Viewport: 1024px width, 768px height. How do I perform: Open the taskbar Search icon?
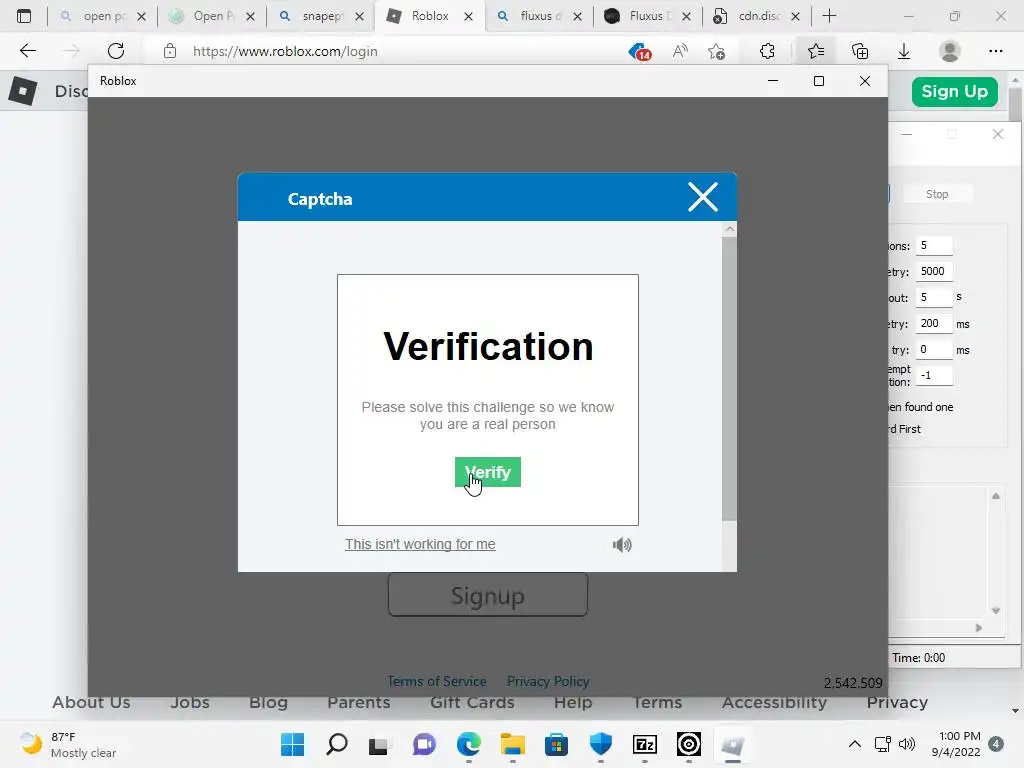(336, 744)
